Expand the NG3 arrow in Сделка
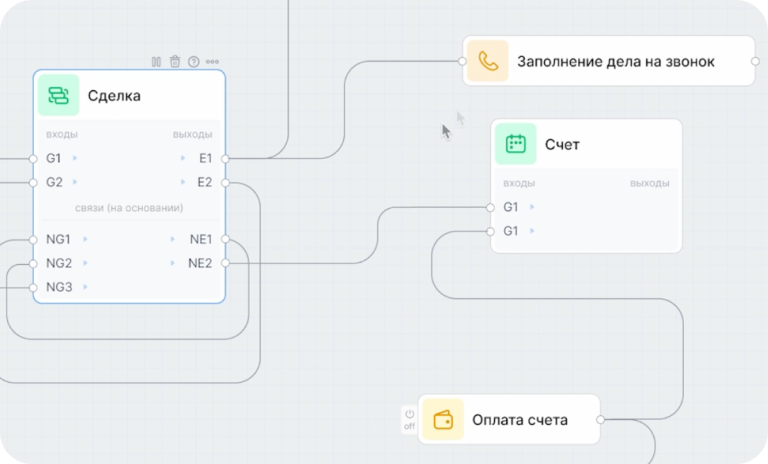This screenshot has height=464, width=768. (85, 287)
